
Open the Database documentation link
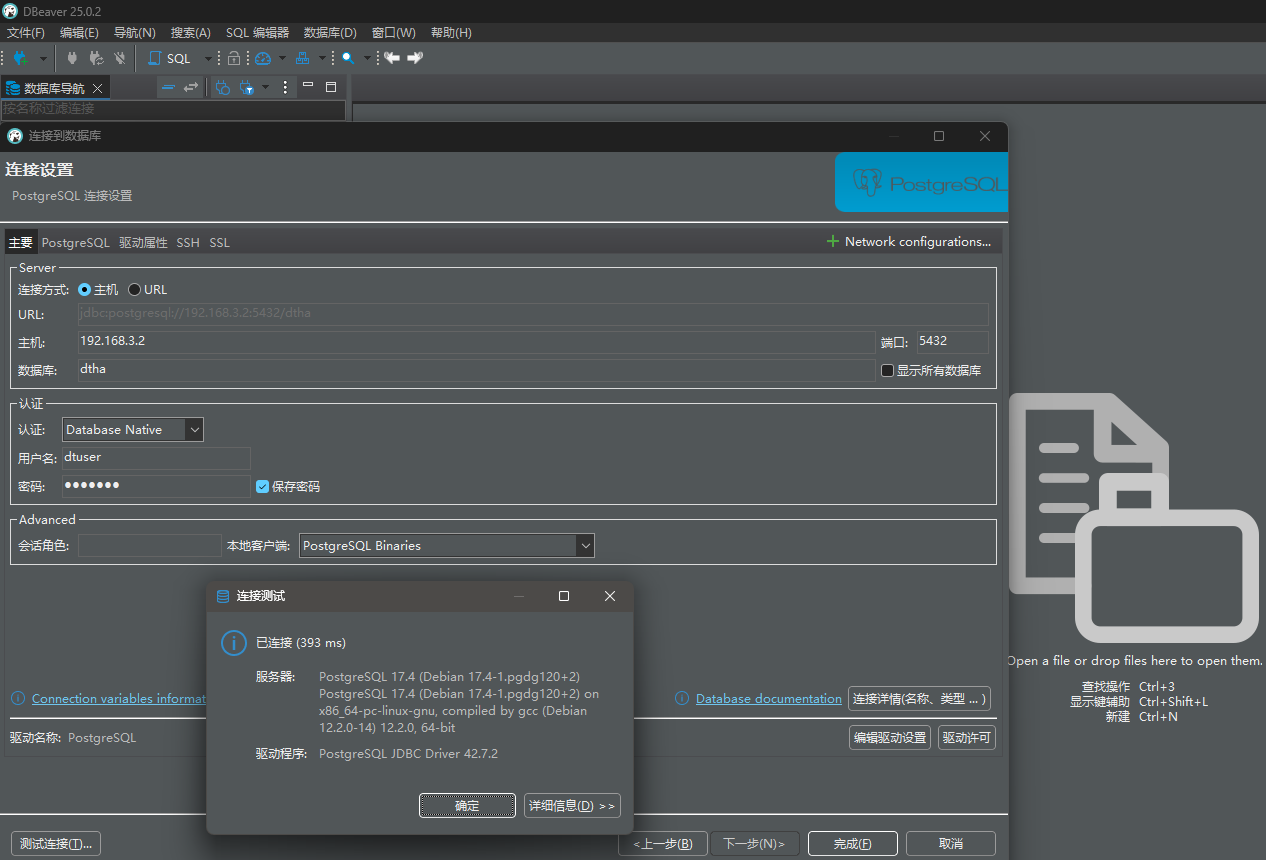pos(768,699)
